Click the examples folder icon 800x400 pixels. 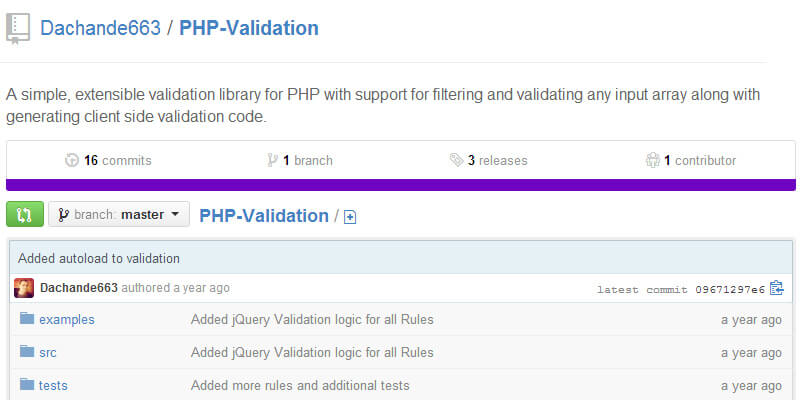(26, 320)
